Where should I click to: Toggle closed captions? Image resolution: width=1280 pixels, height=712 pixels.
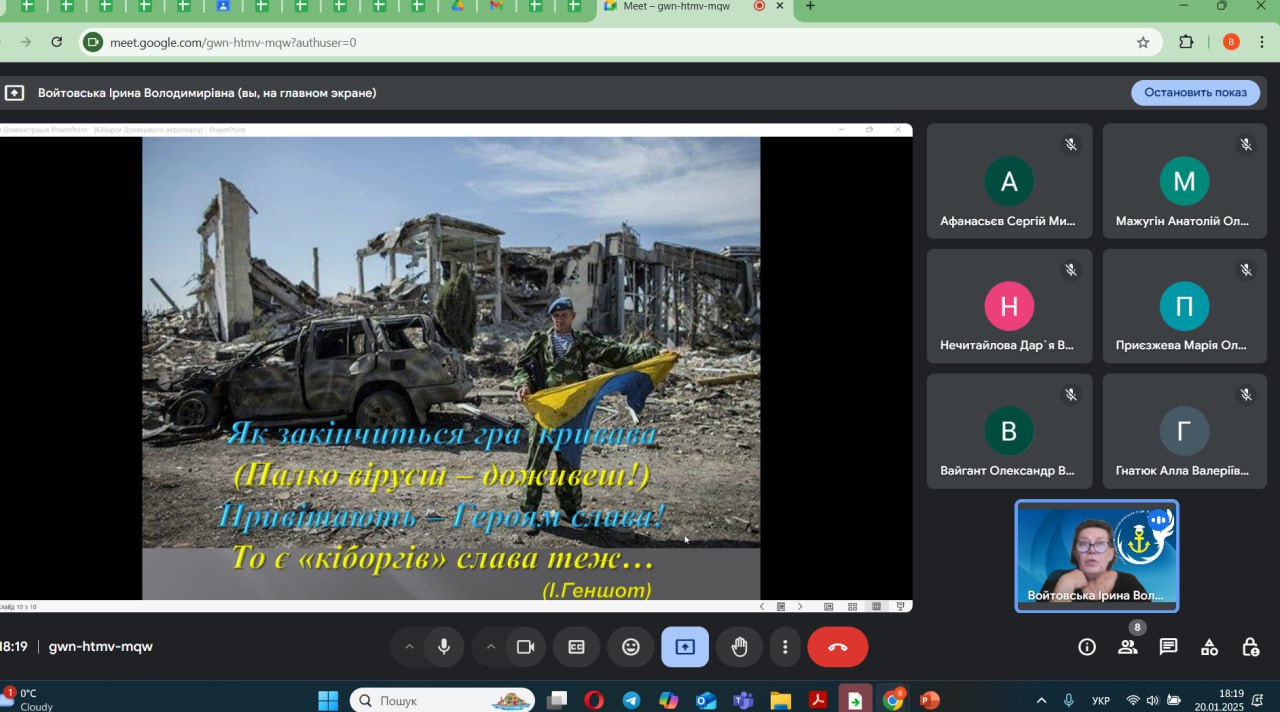(577, 647)
